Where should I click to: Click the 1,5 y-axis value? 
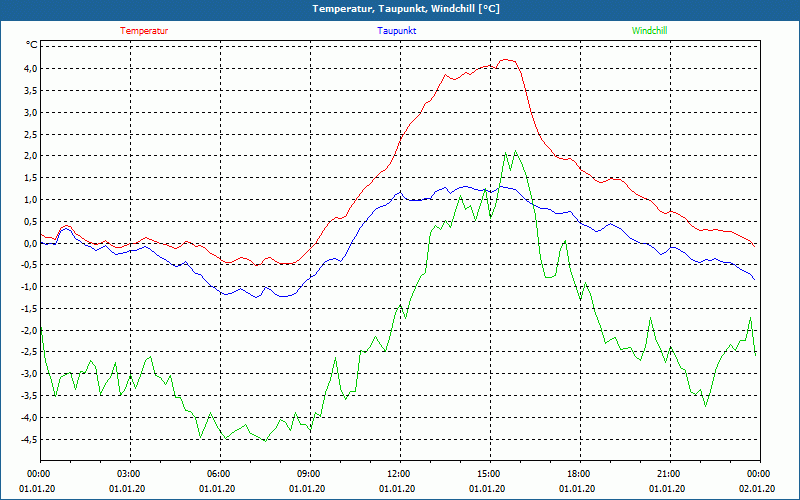click(x=31, y=178)
